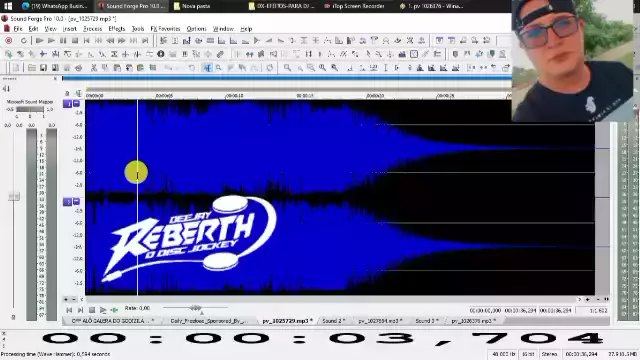640x360 pixels.
Task: Toggle the highlighted Edit tool button
Action: [207, 68]
